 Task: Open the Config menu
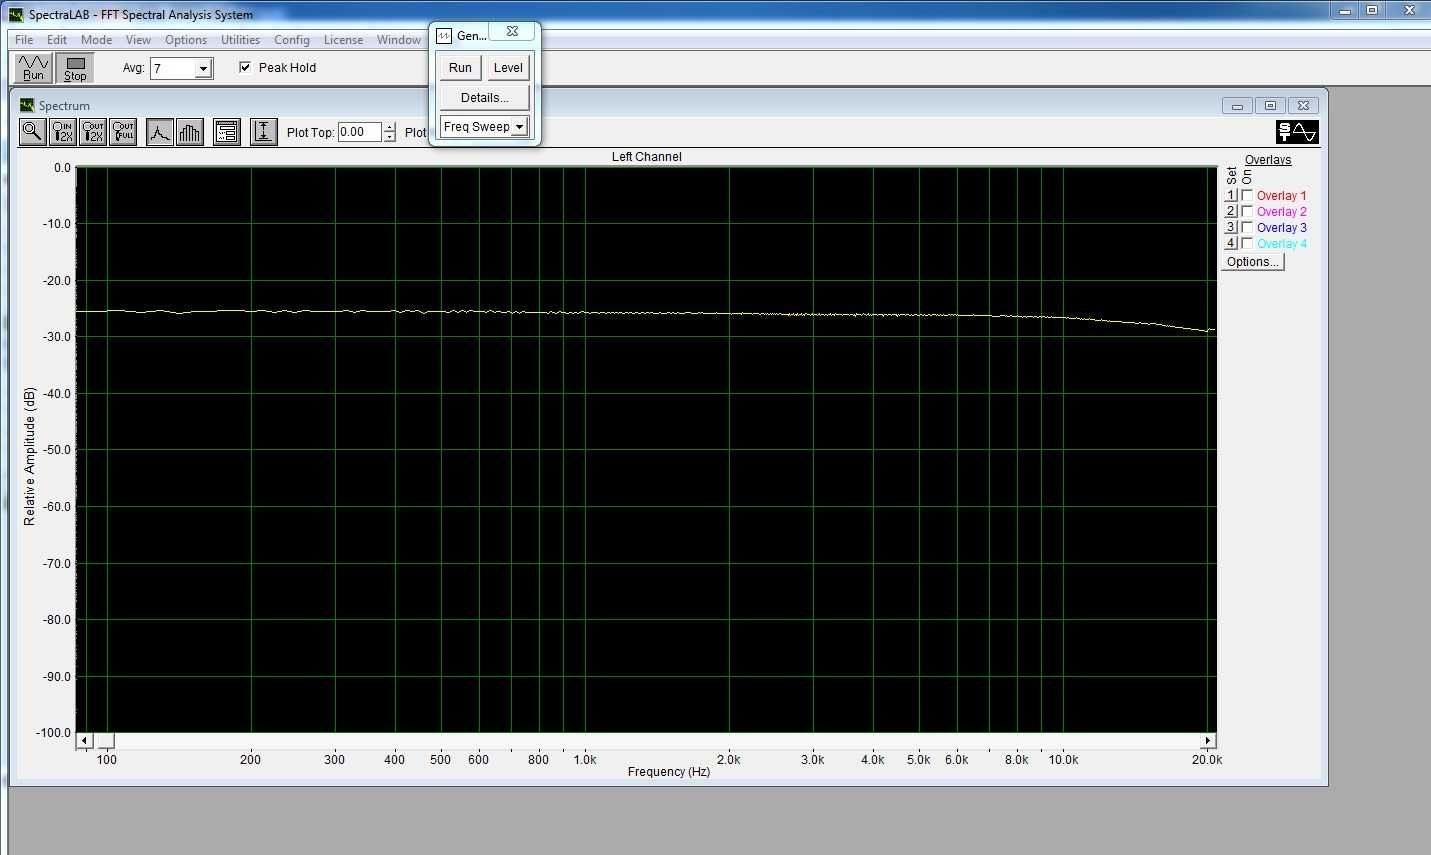[x=292, y=40]
